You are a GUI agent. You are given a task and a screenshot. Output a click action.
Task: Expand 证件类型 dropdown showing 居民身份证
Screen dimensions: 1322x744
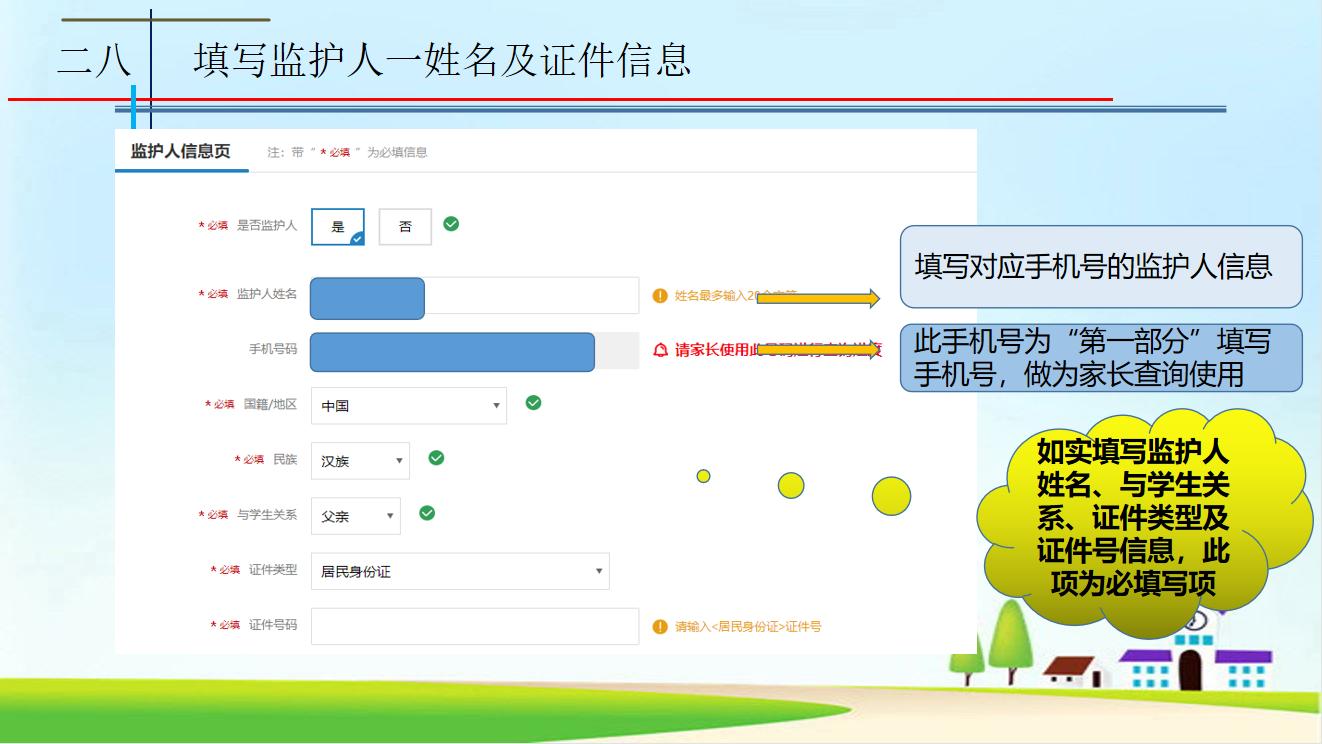click(460, 572)
